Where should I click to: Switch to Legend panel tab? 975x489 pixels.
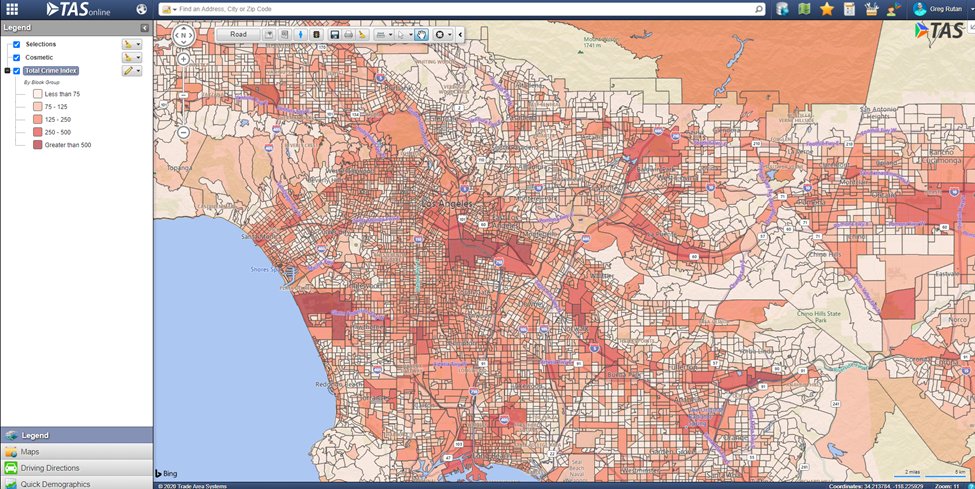[76, 435]
